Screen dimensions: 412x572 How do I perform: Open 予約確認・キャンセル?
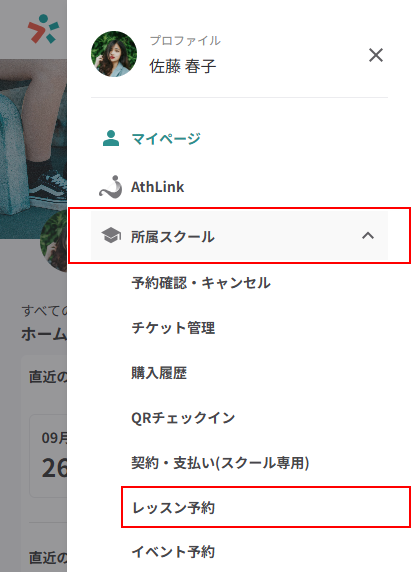coord(201,283)
